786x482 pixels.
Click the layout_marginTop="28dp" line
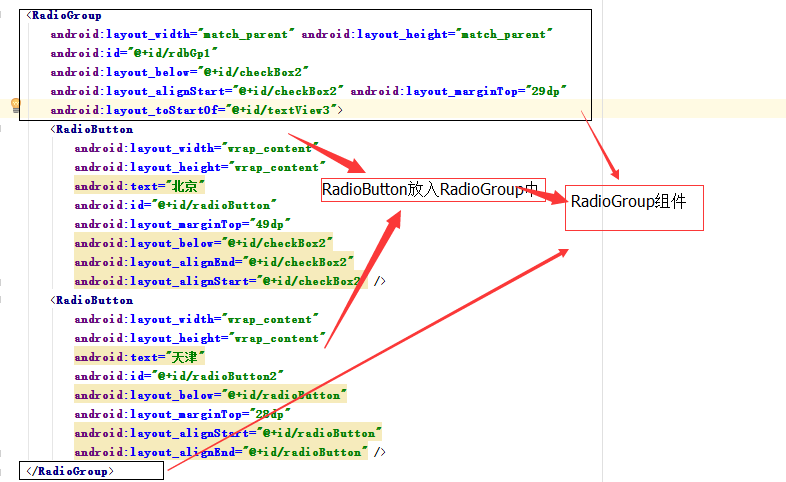click(182, 414)
